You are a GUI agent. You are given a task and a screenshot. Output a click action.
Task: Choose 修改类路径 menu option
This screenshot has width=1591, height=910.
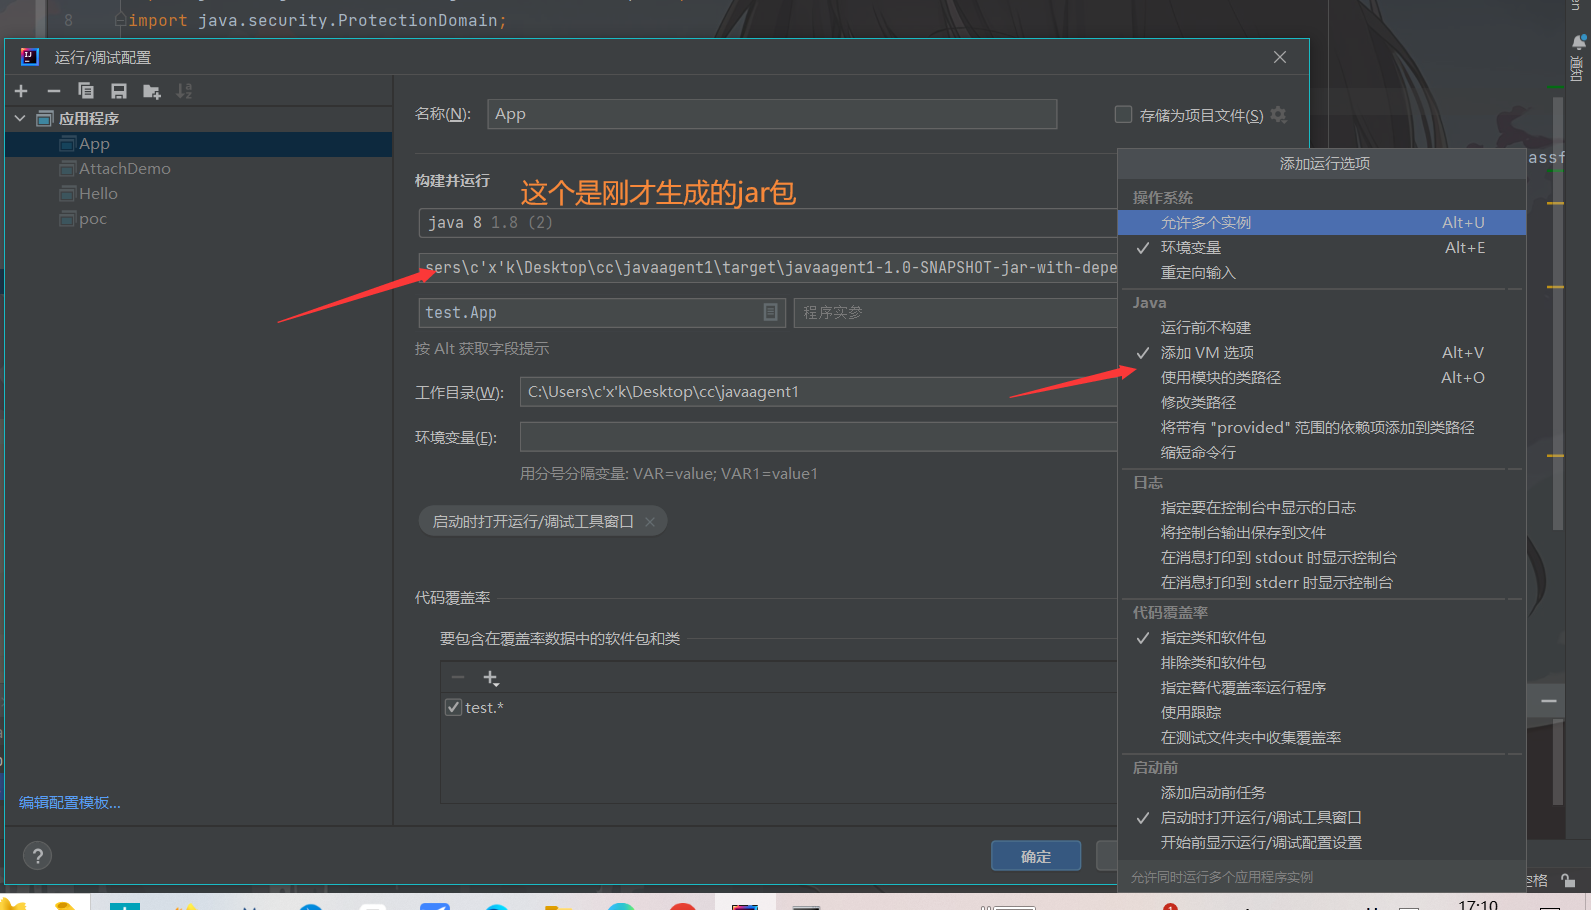(x=1322, y=402)
